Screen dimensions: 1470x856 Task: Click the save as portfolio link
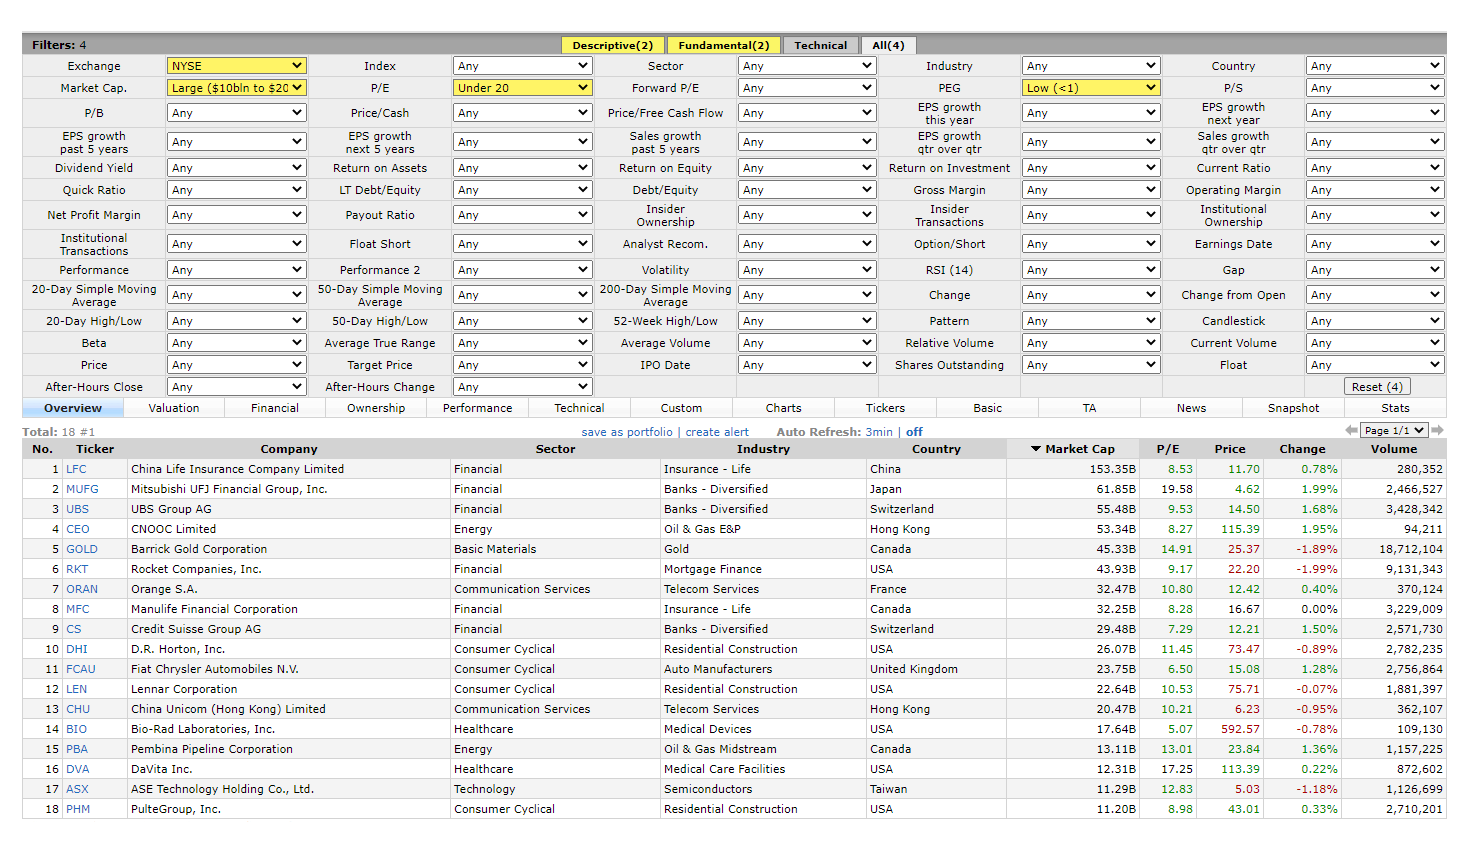point(627,432)
